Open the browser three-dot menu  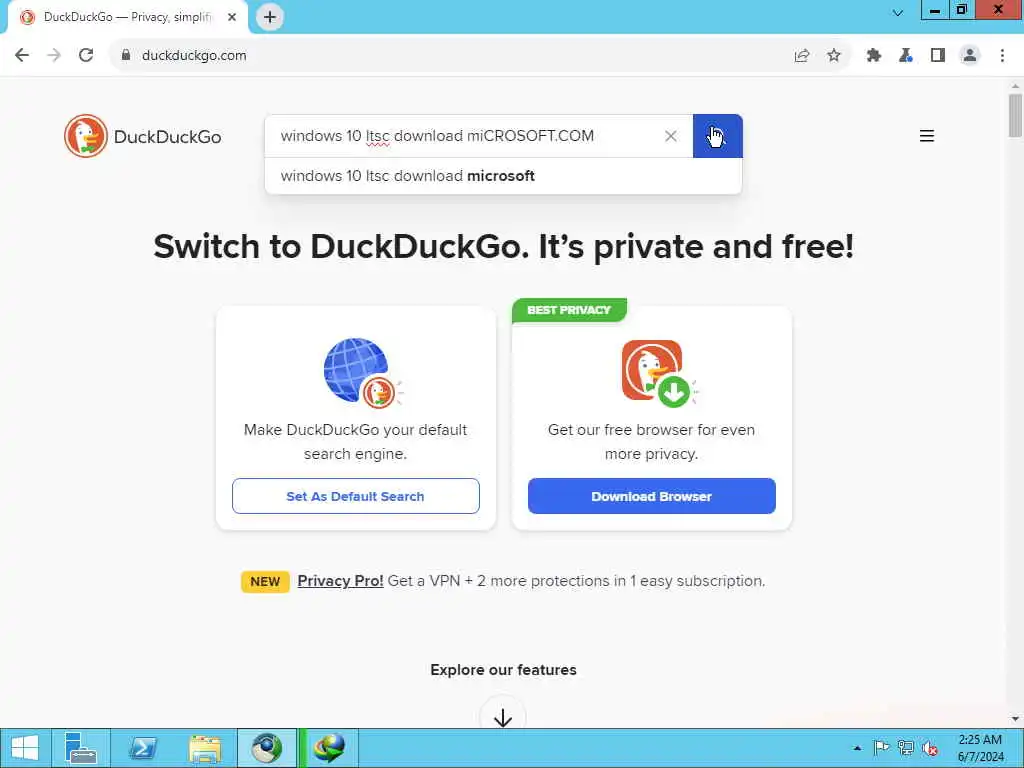(1002, 56)
